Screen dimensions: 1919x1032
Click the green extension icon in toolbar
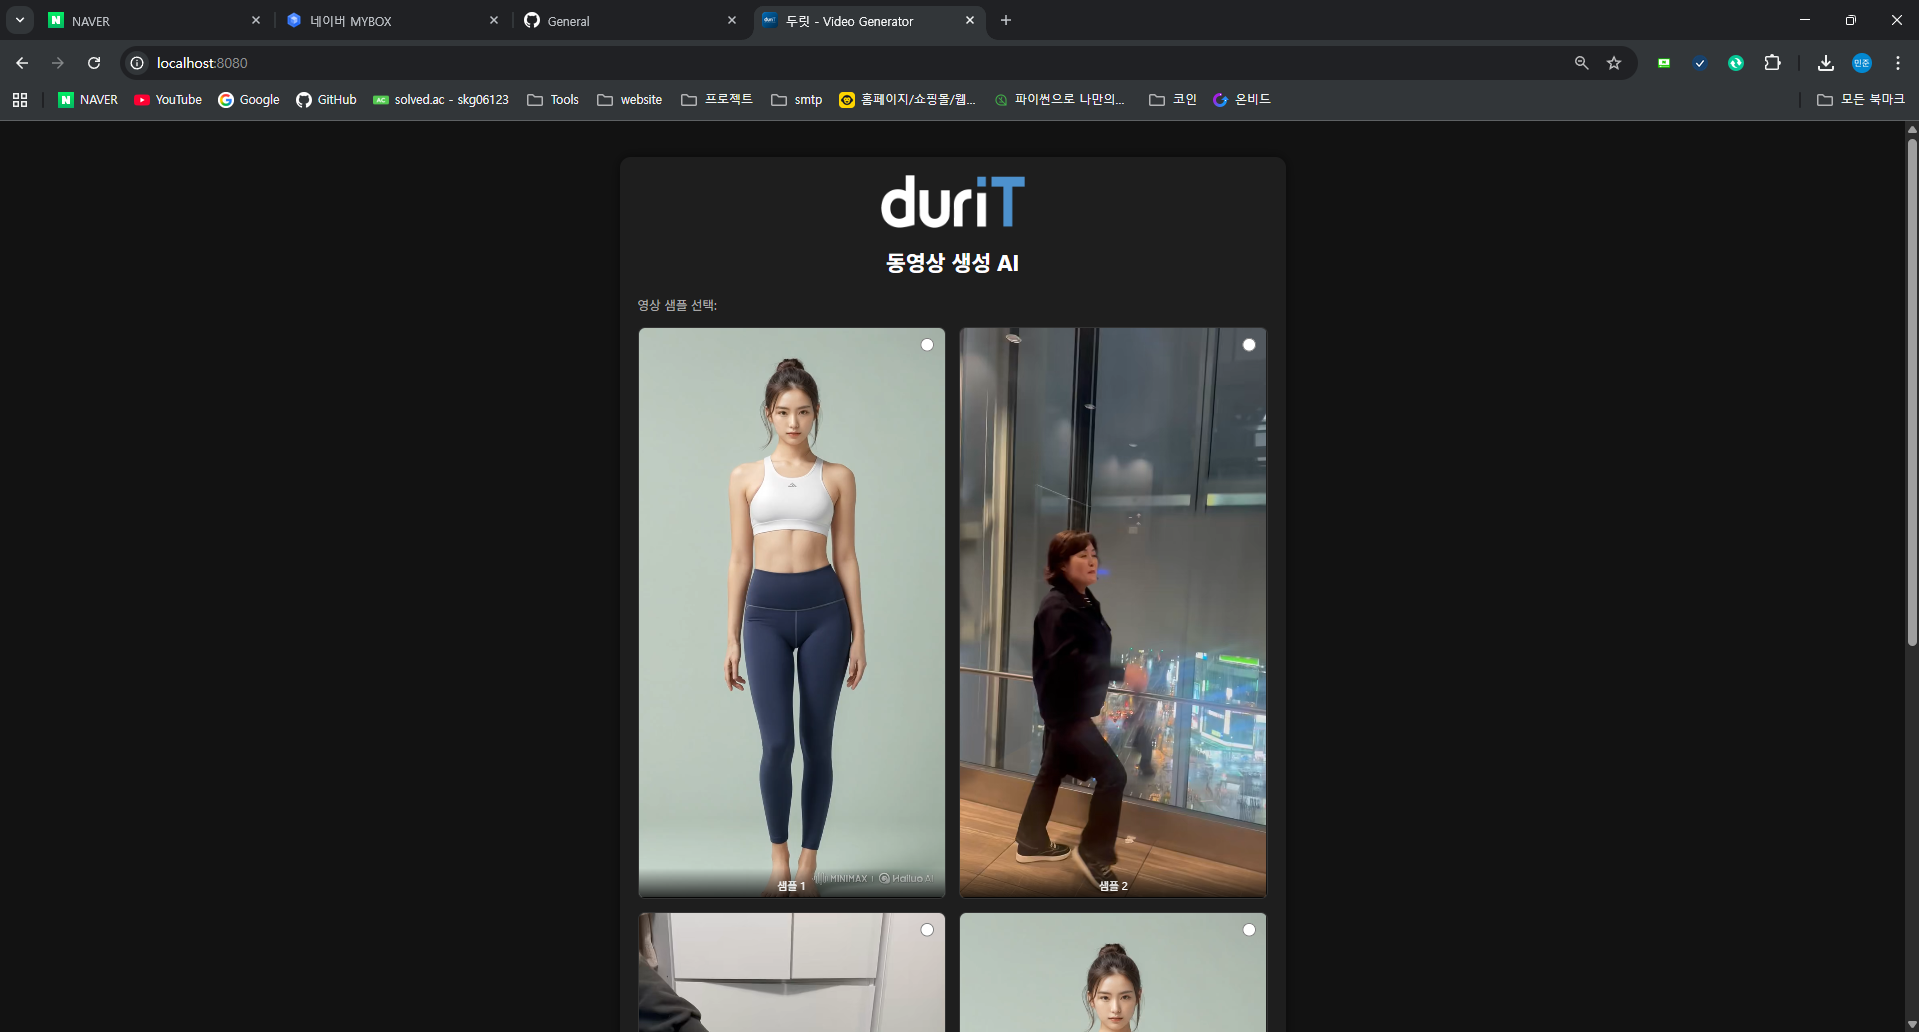1664,63
